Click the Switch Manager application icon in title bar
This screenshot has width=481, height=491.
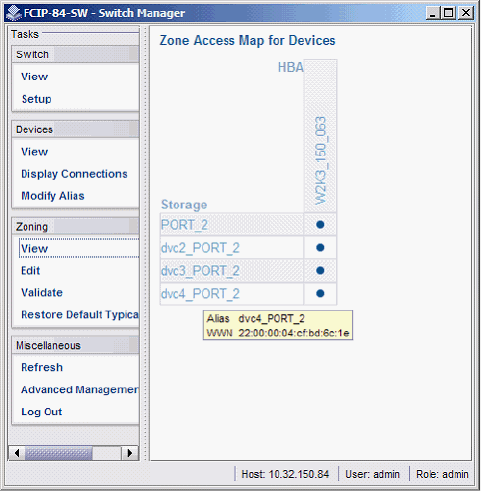14,13
